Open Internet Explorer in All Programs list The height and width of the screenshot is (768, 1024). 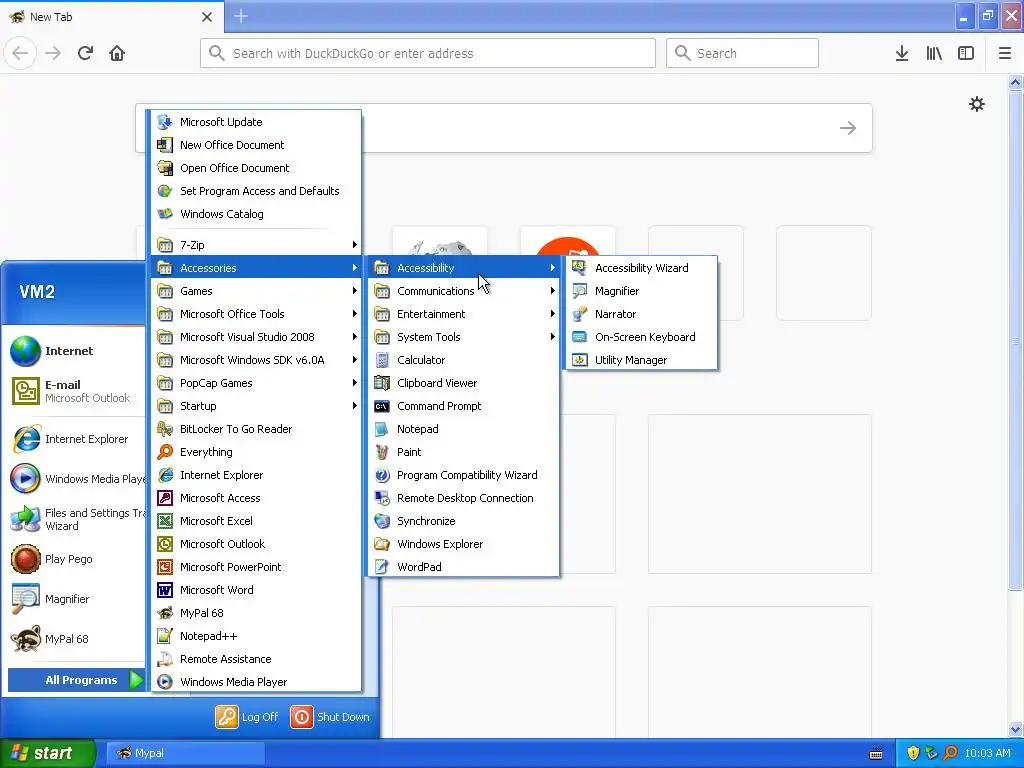pos(256,475)
